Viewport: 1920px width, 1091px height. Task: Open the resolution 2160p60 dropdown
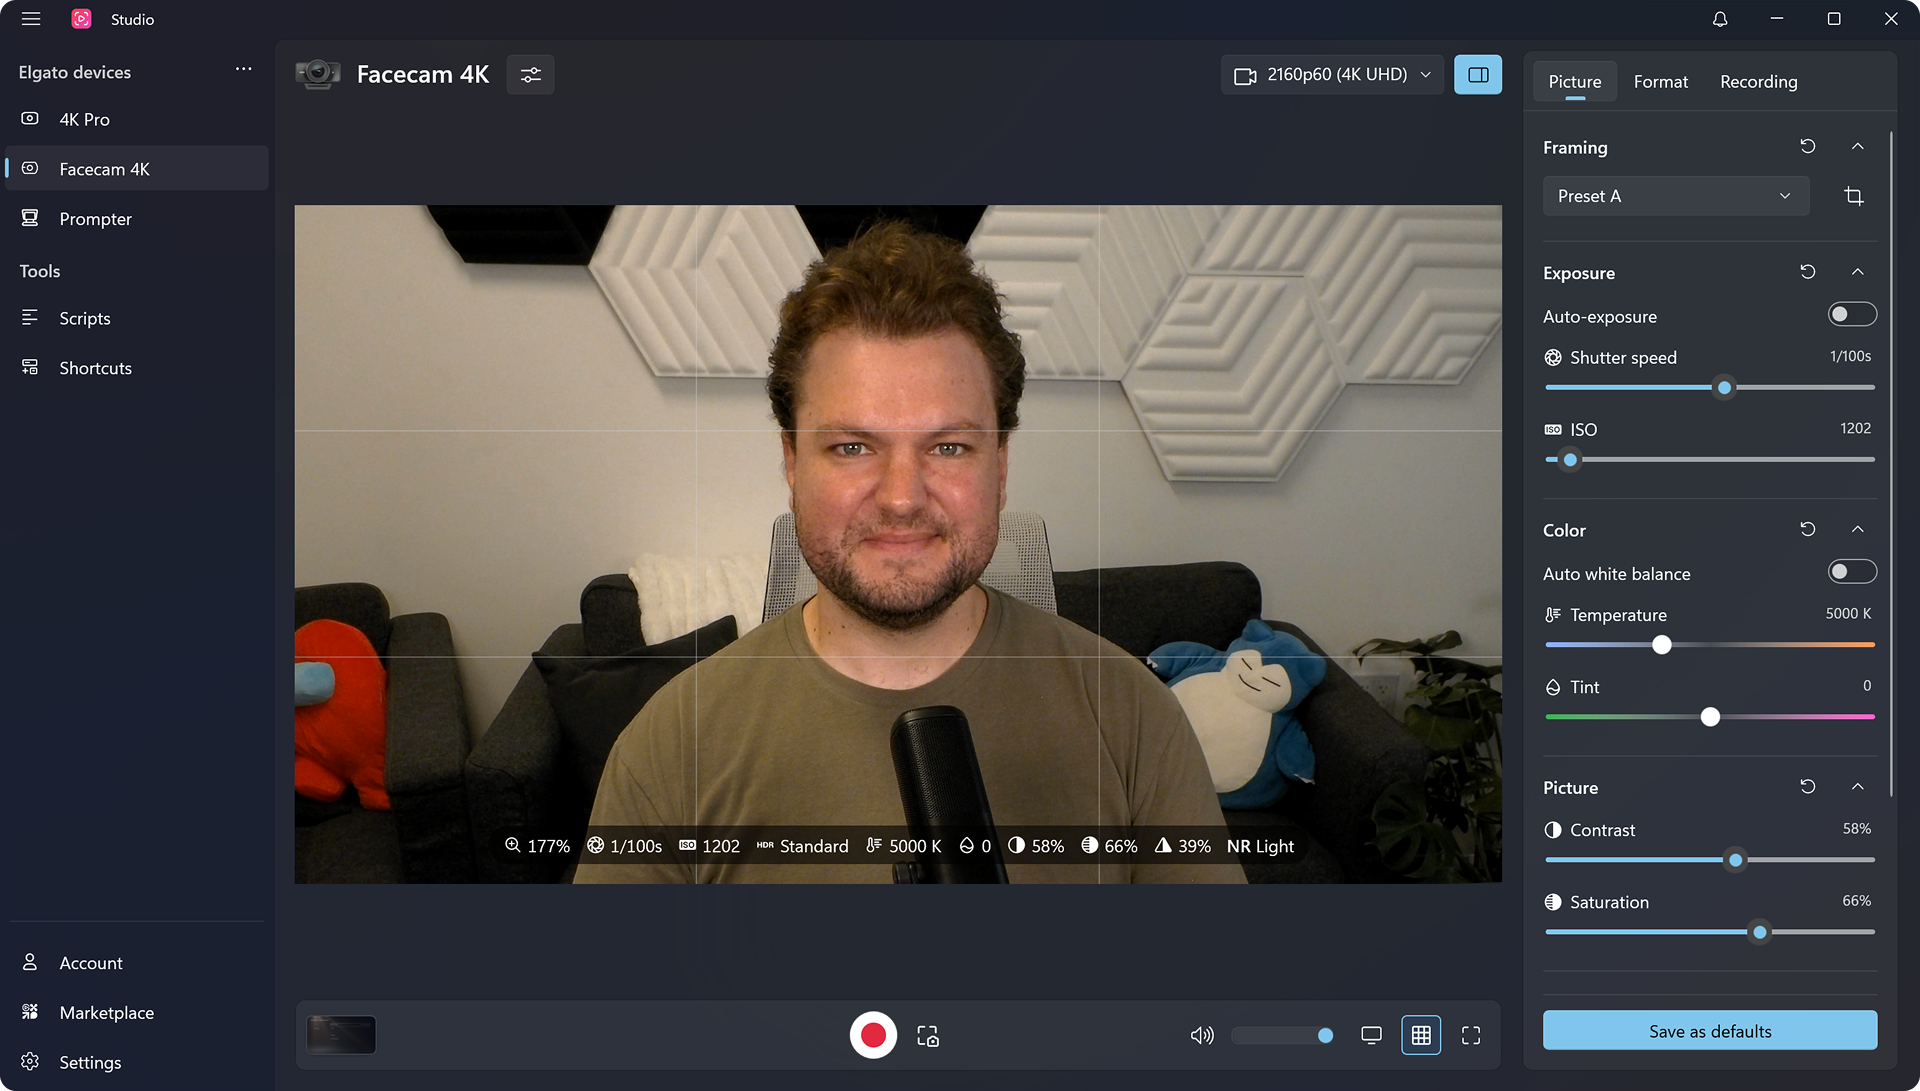click(x=1332, y=75)
